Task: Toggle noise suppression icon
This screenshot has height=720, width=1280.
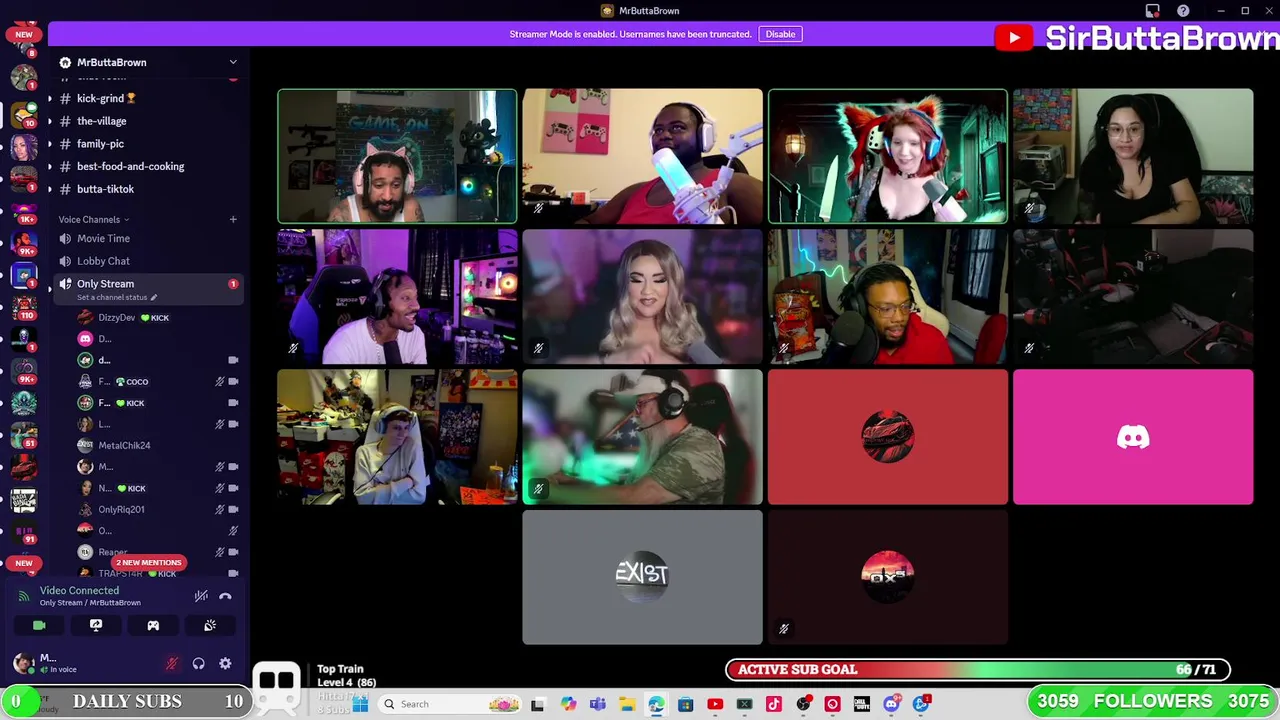Action: (x=201, y=596)
